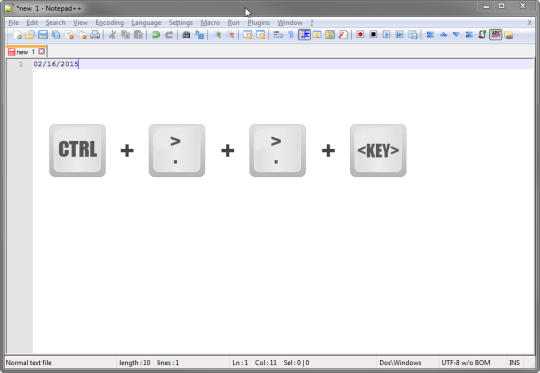The width and height of the screenshot is (540, 373).
Task: Stop macro recording with black square
Action: point(373,35)
